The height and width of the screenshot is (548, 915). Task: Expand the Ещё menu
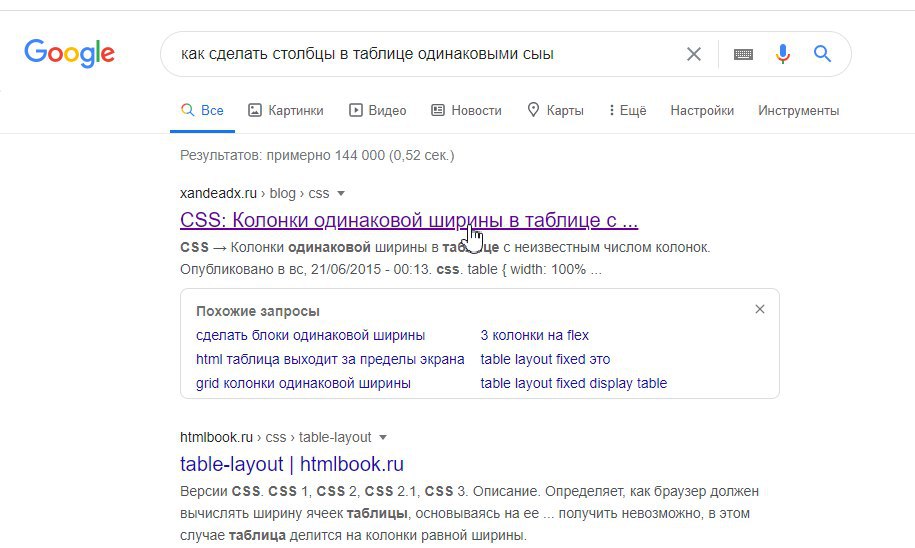click(627, 110)
